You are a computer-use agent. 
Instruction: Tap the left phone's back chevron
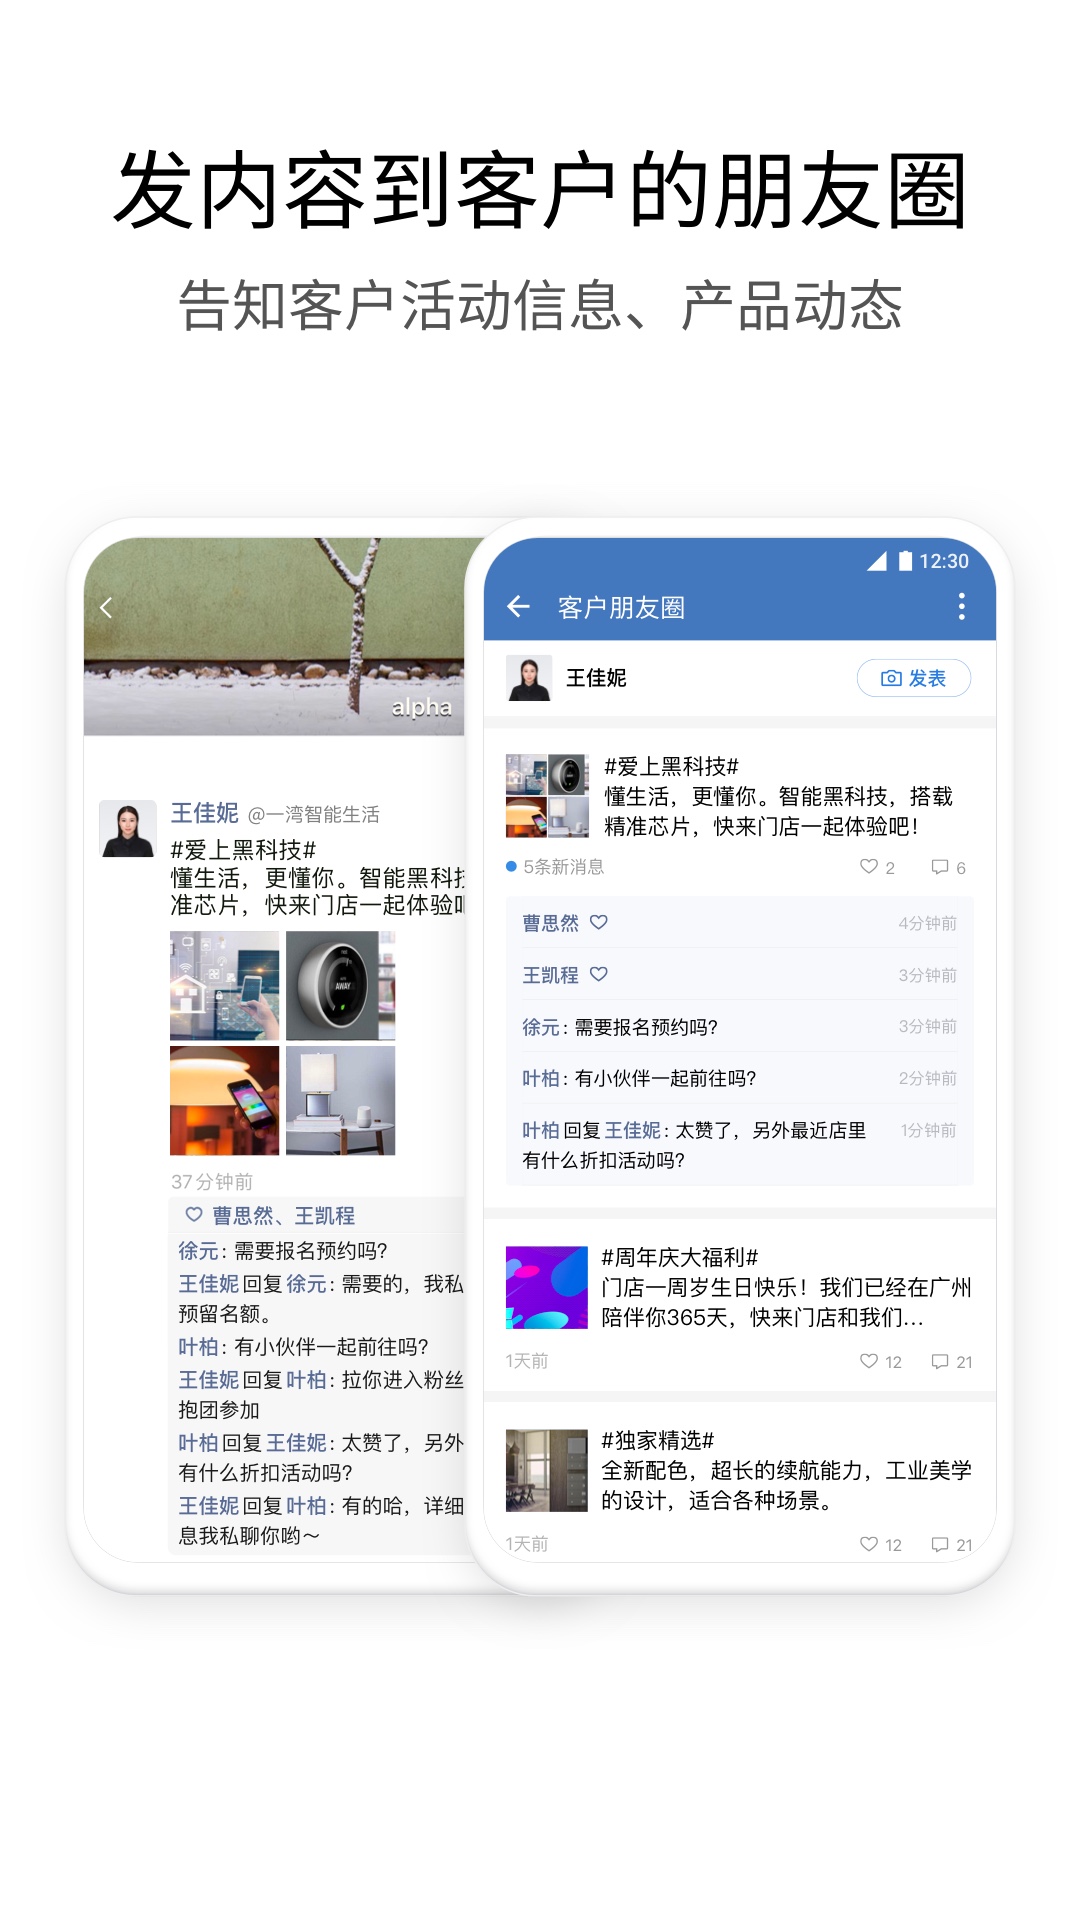pos(106,608)
